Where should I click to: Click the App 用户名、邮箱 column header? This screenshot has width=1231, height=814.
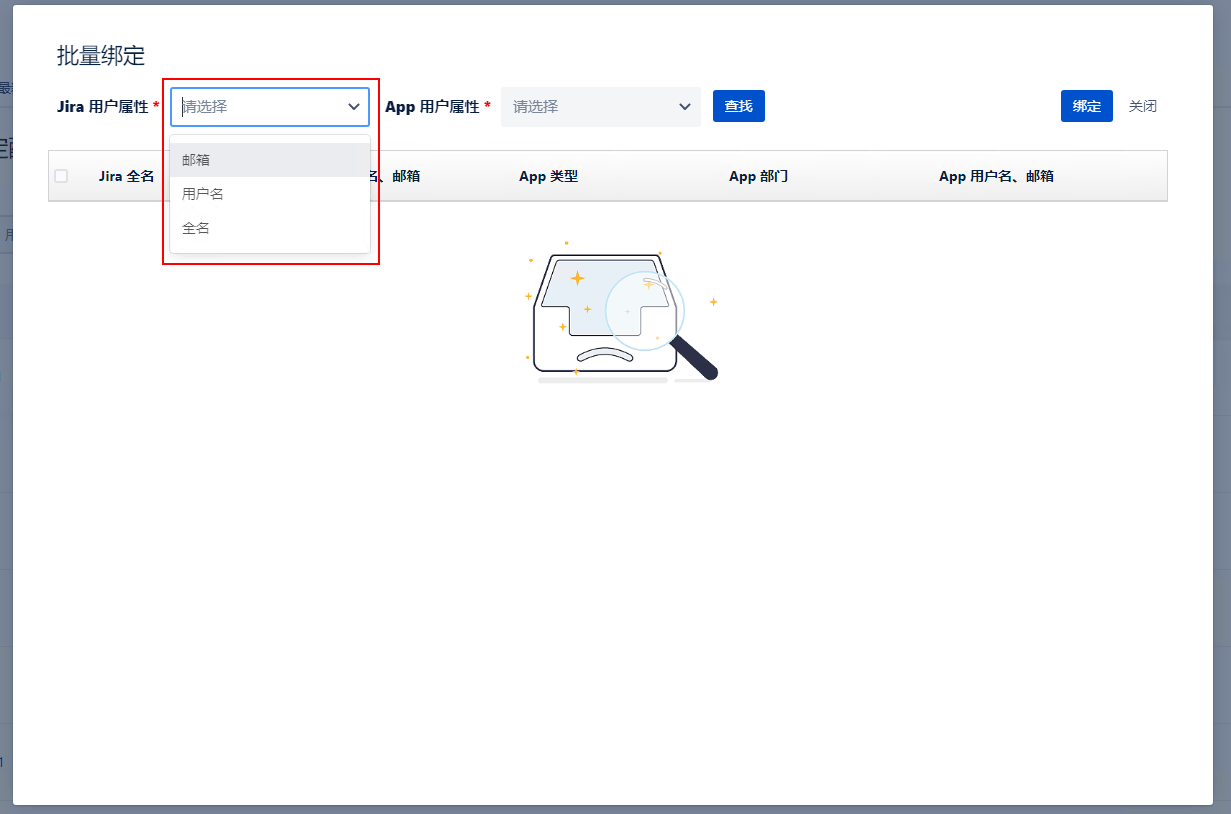996,176
